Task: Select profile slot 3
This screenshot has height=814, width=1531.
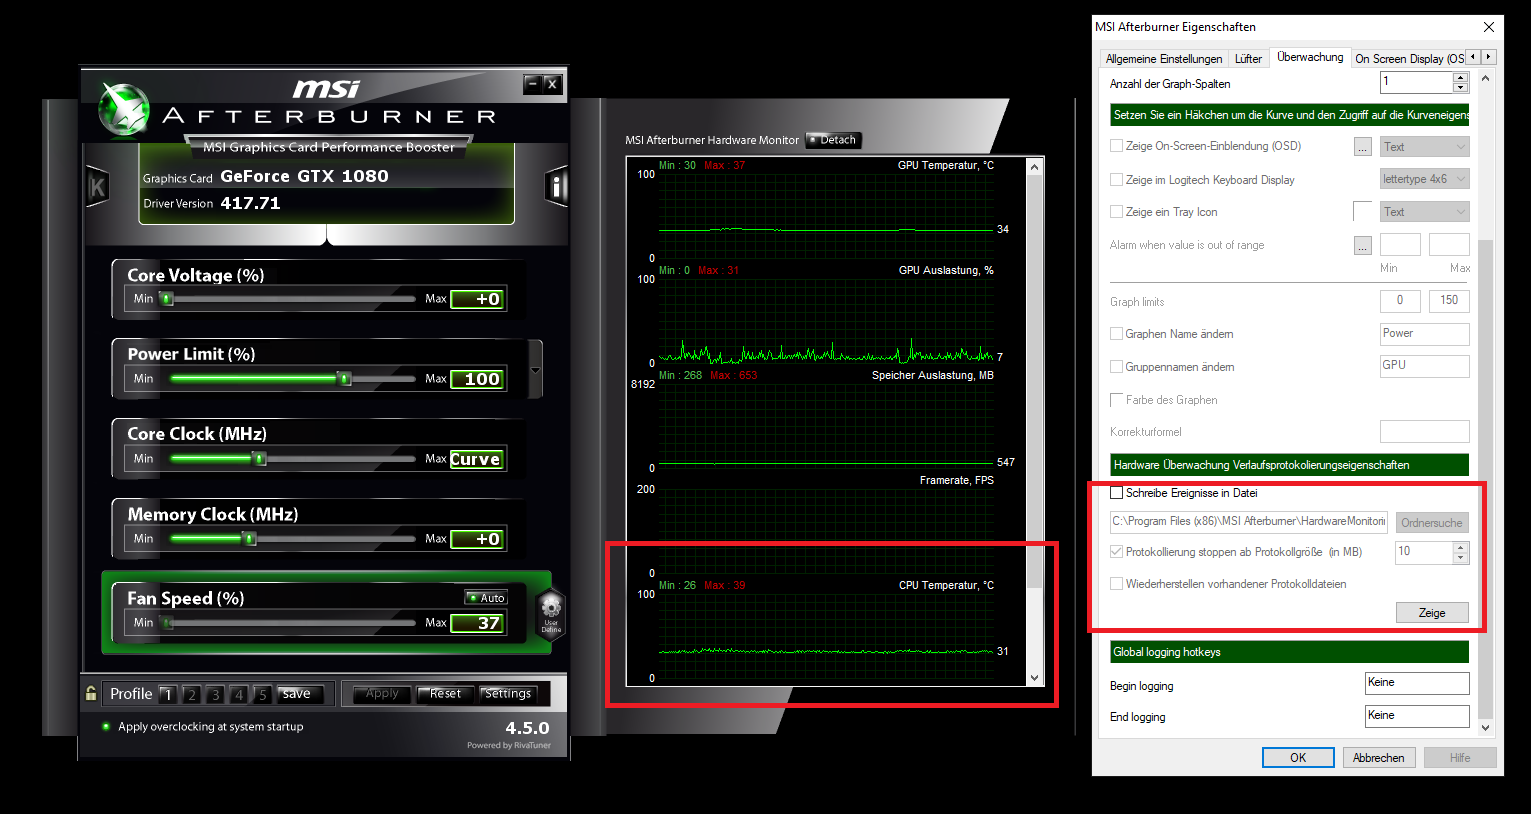Action: (x=214, y=694)
